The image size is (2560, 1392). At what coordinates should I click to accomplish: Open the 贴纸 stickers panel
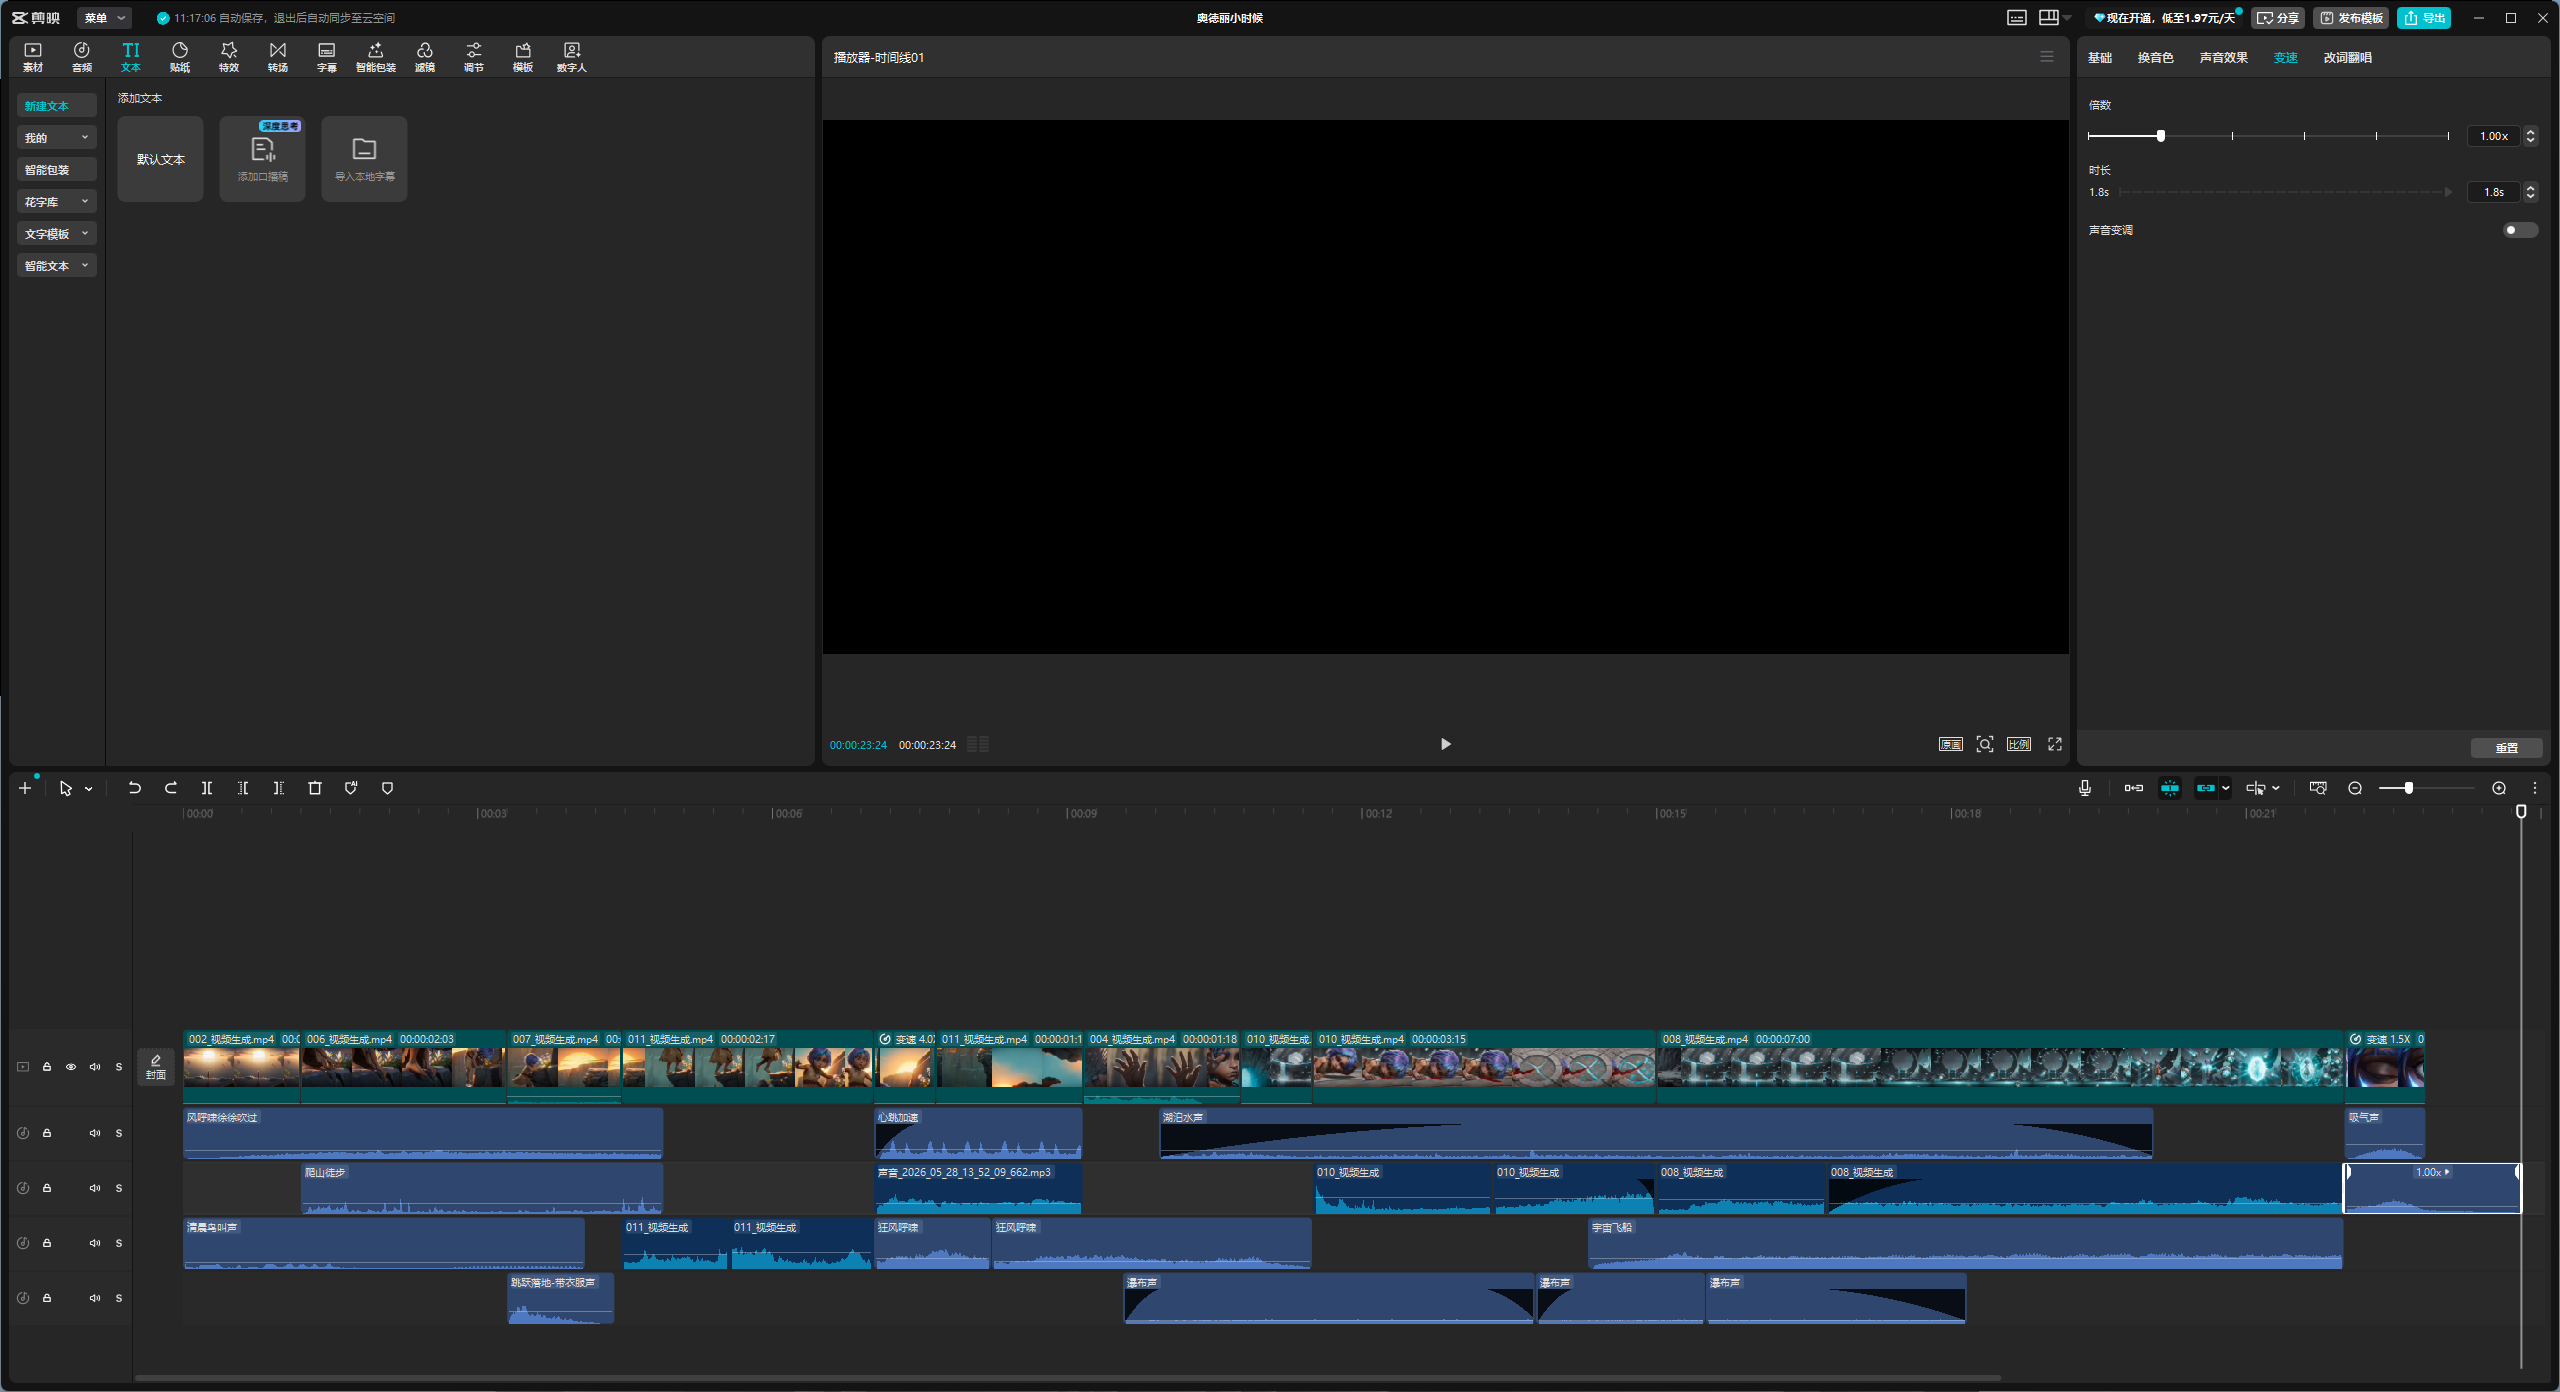[x=180, y=57]
